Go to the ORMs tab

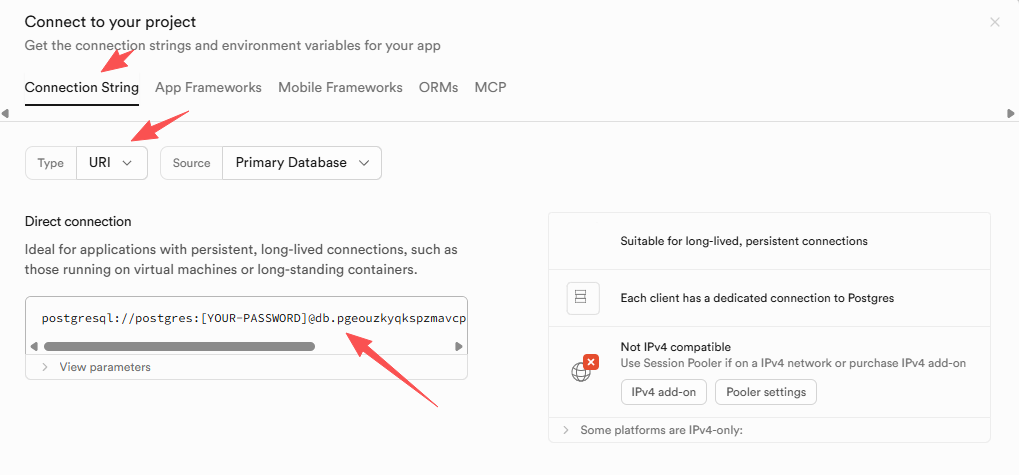[x=438, y=88]
